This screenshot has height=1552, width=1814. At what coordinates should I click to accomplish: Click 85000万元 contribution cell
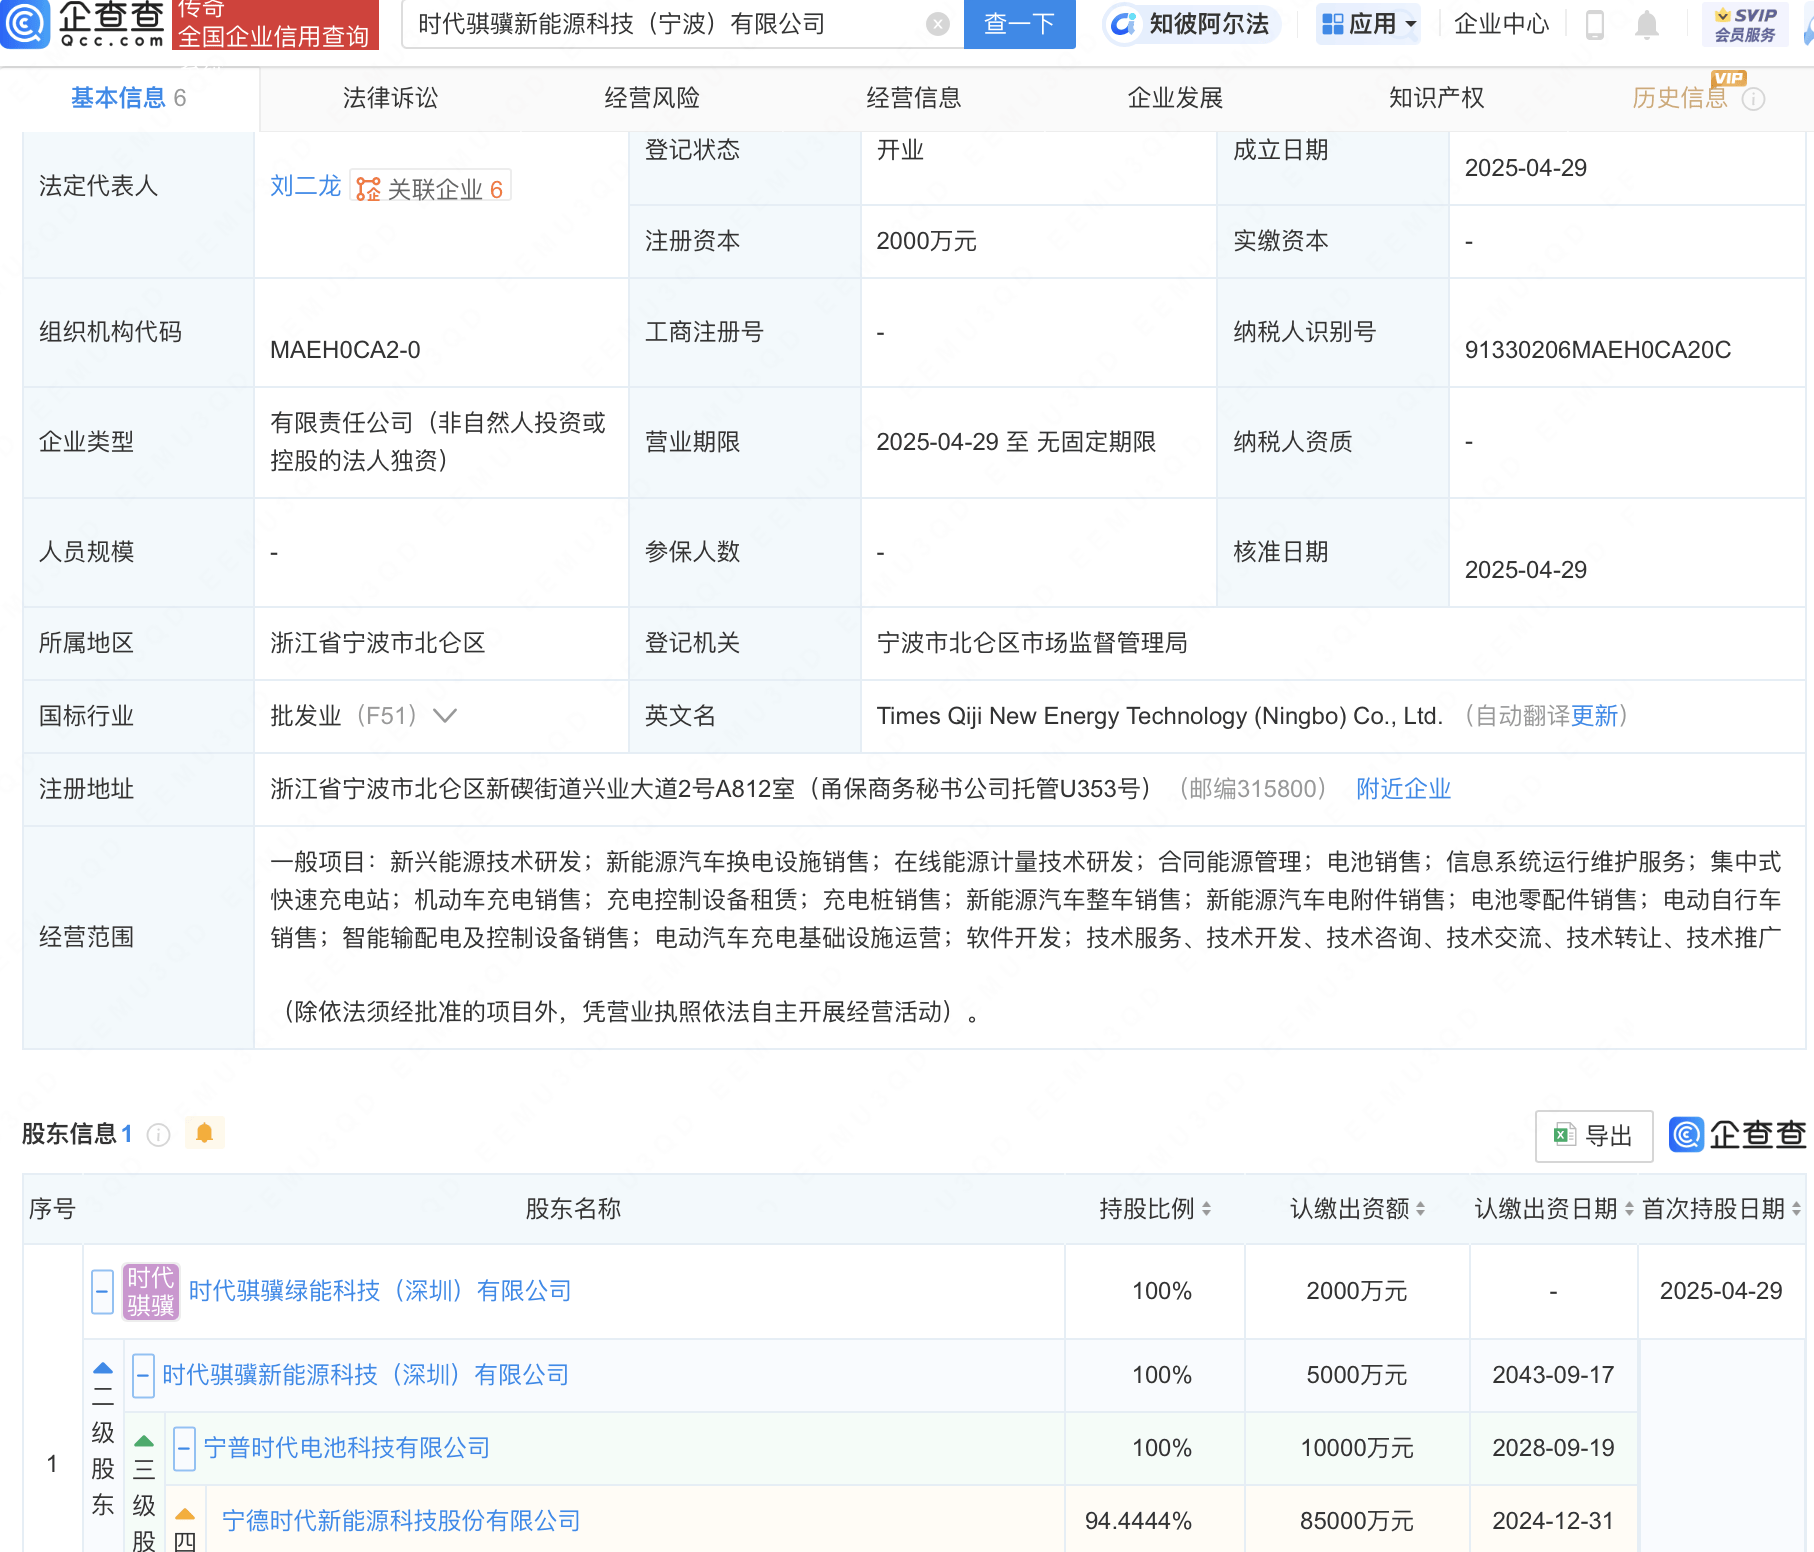[x=1357, y=1521]
